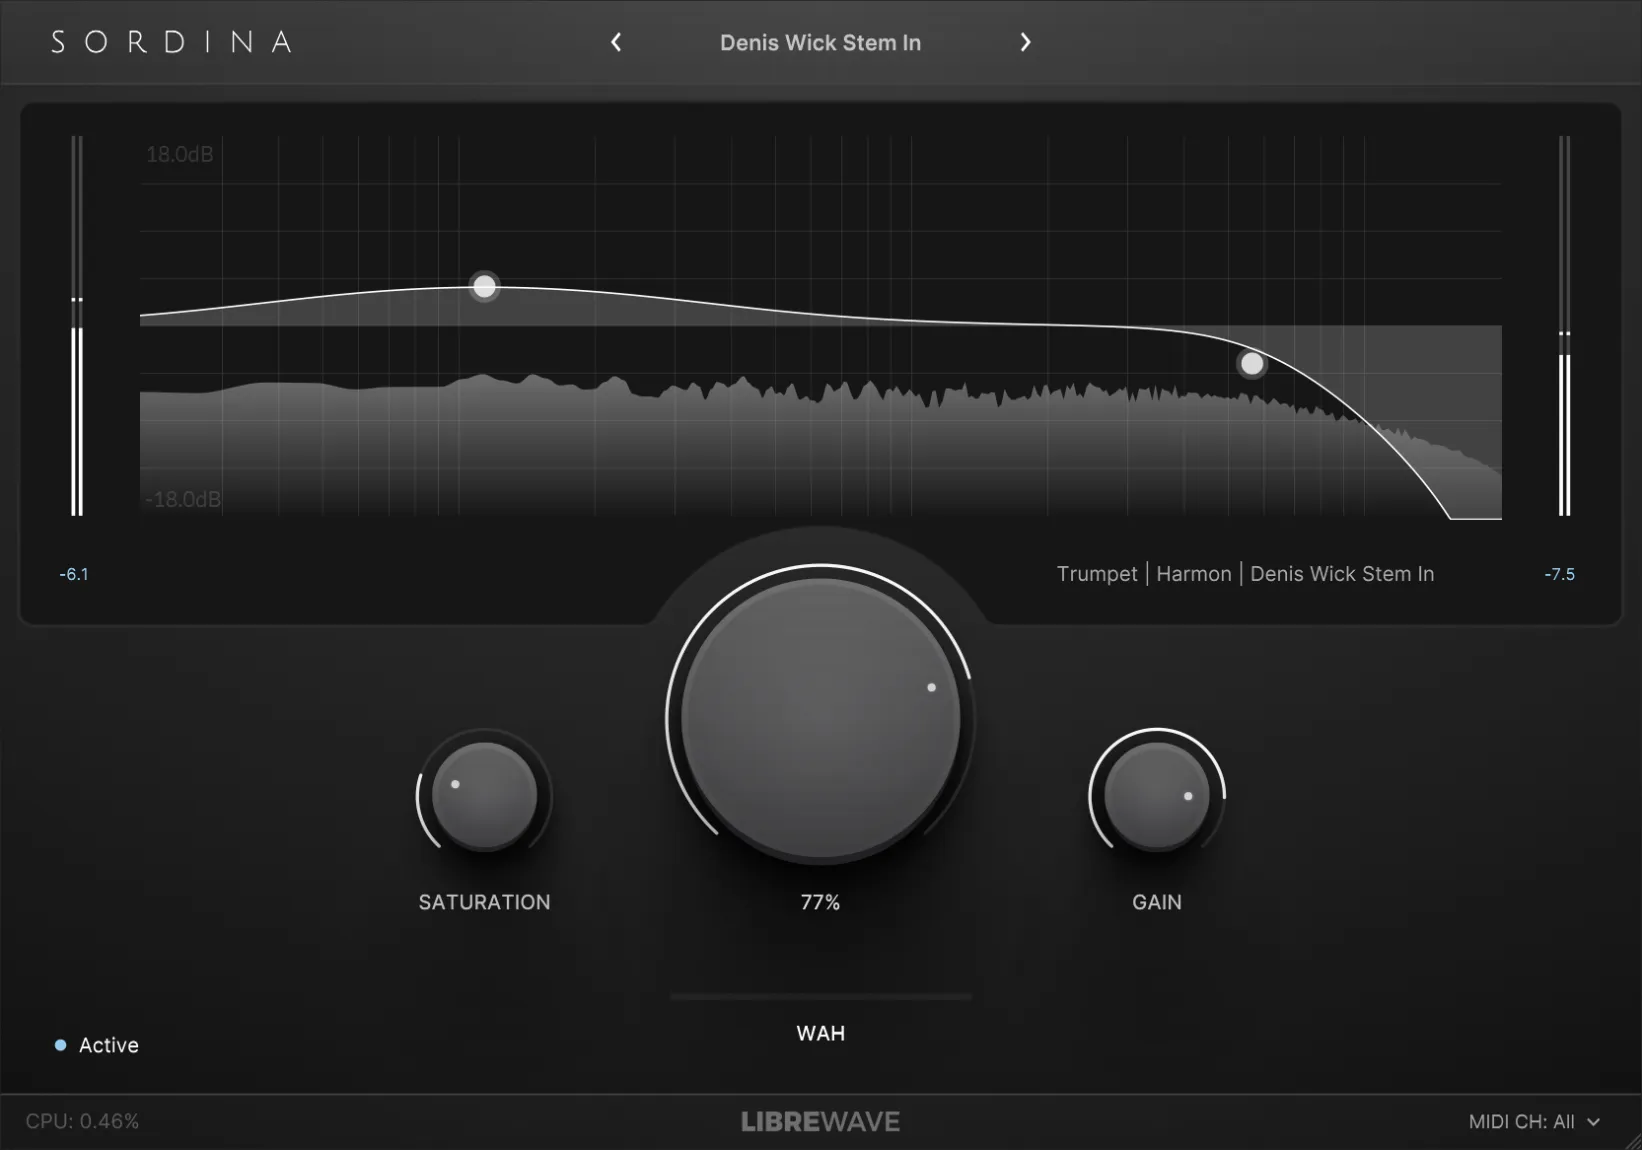The height and width of the screenshot is (1150, 1642).
Task: Click the output level meter
Action: (1565, 326)
